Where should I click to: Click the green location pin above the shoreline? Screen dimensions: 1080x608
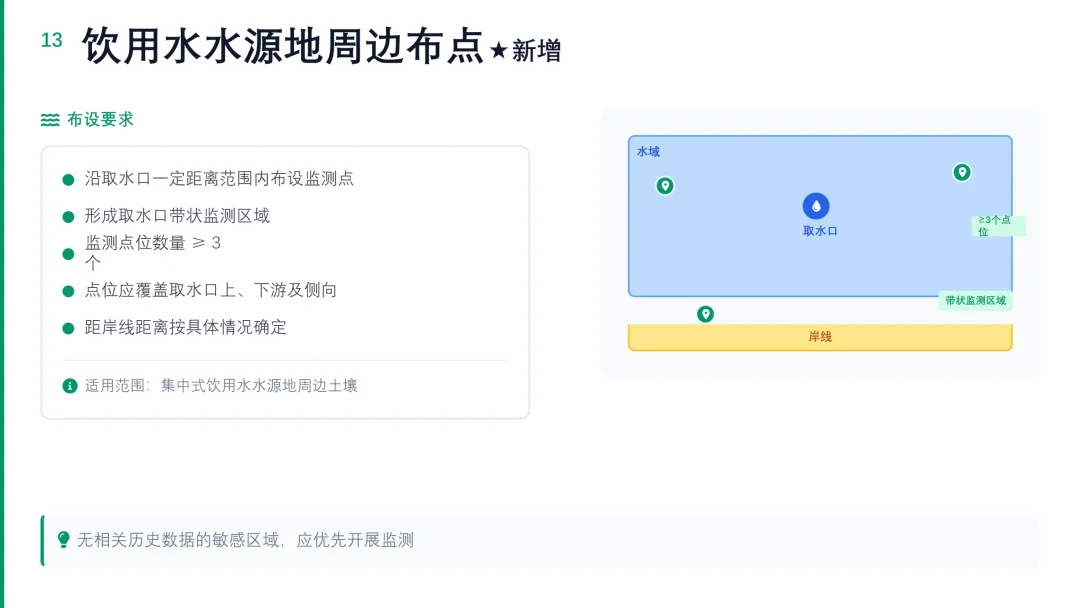click(705, 314)
